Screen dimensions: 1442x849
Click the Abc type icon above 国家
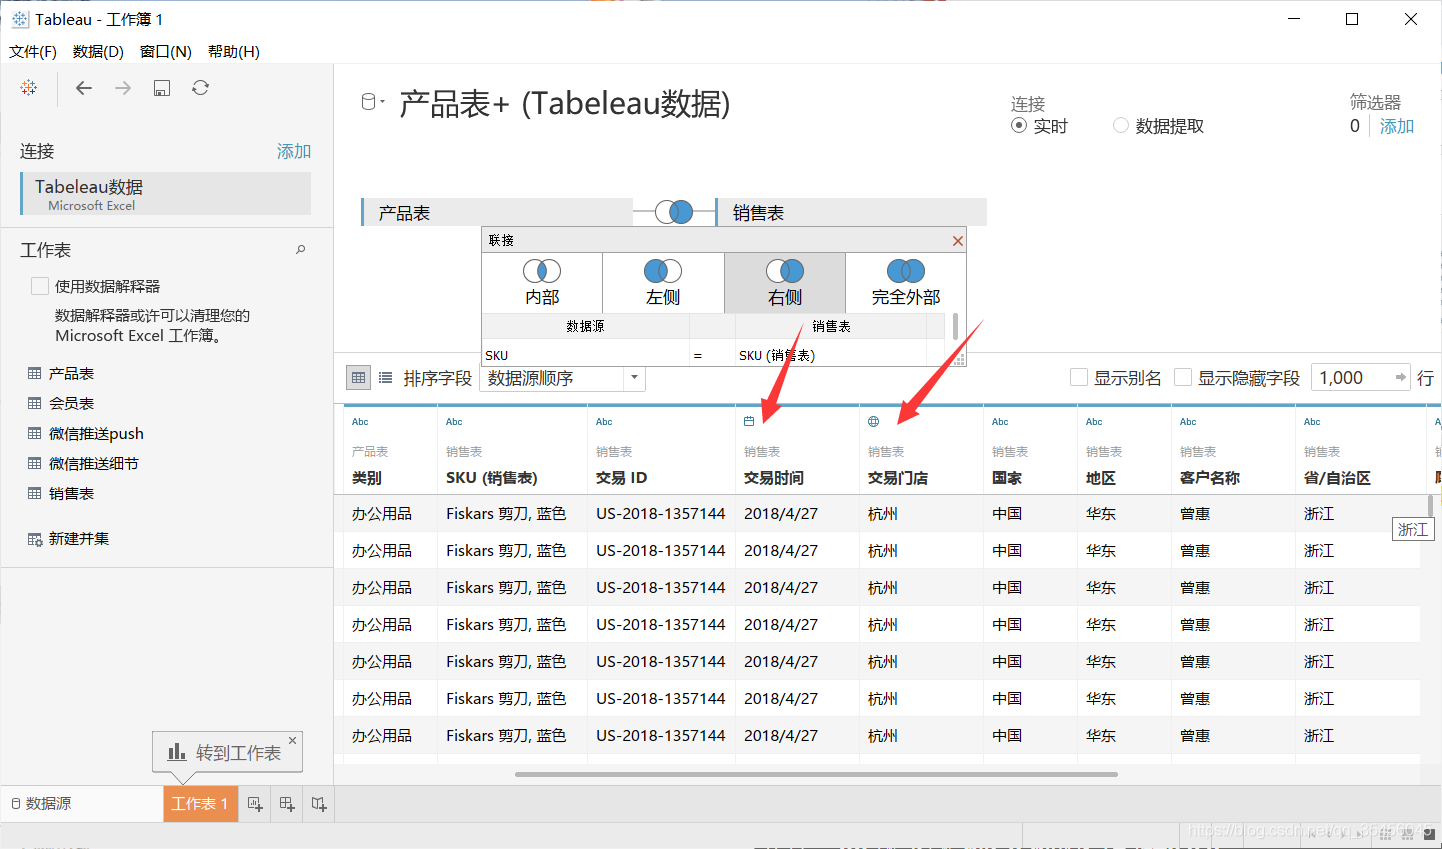tap(1000, 422)
